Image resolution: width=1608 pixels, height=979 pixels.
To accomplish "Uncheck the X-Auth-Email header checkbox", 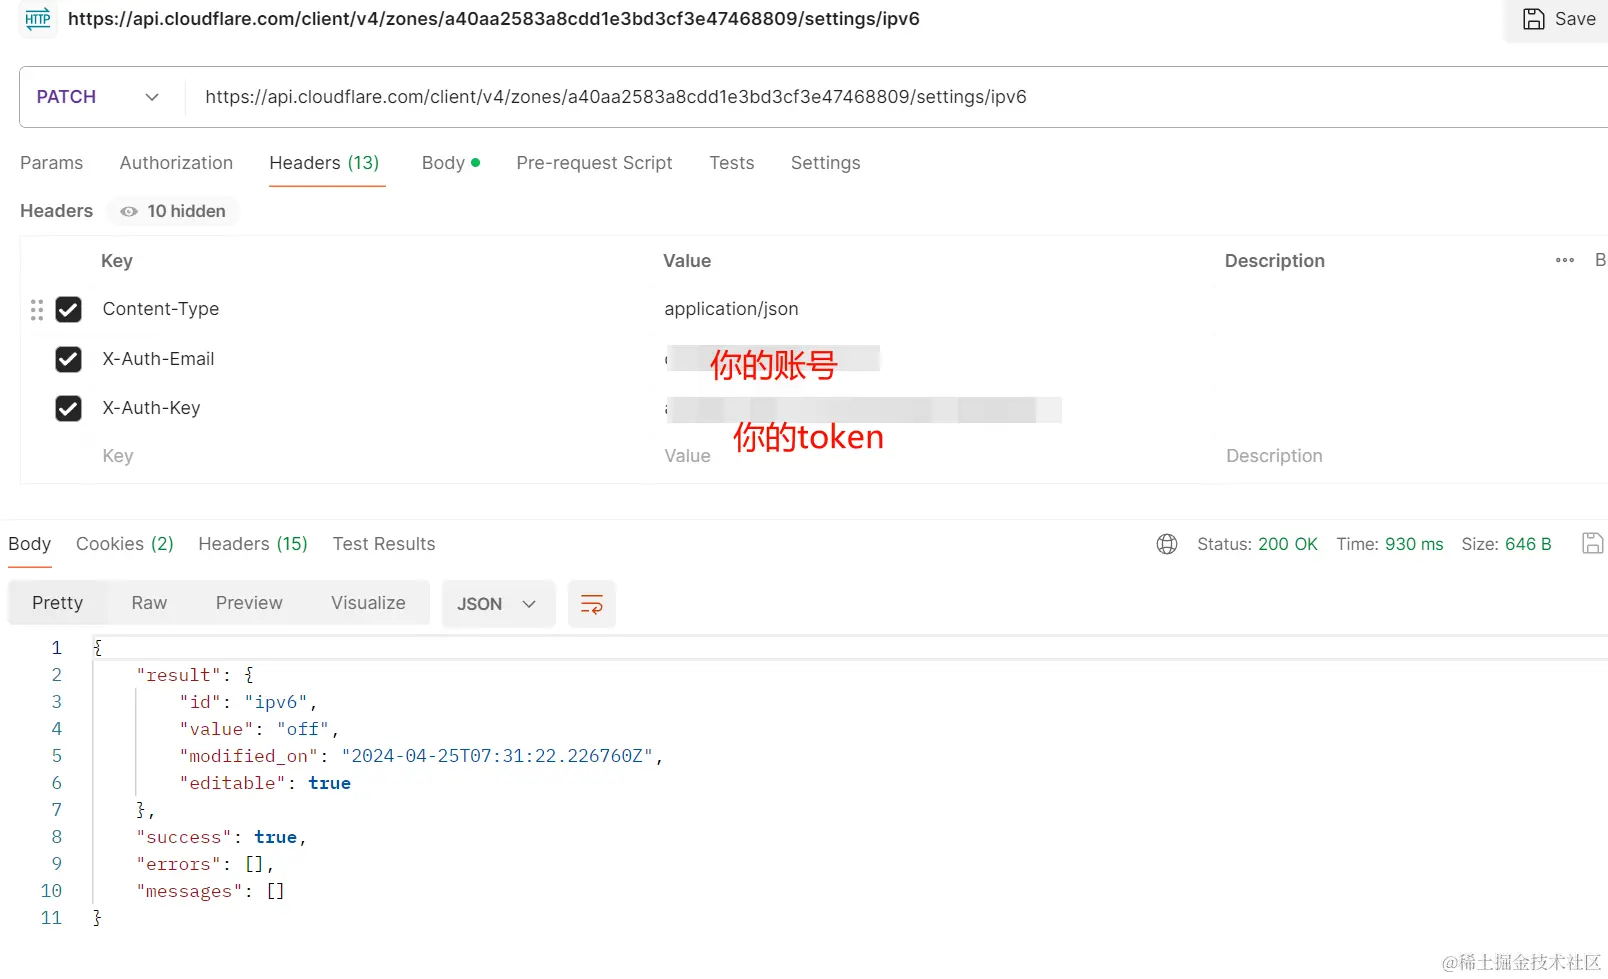I will click(x=68, y=359).
